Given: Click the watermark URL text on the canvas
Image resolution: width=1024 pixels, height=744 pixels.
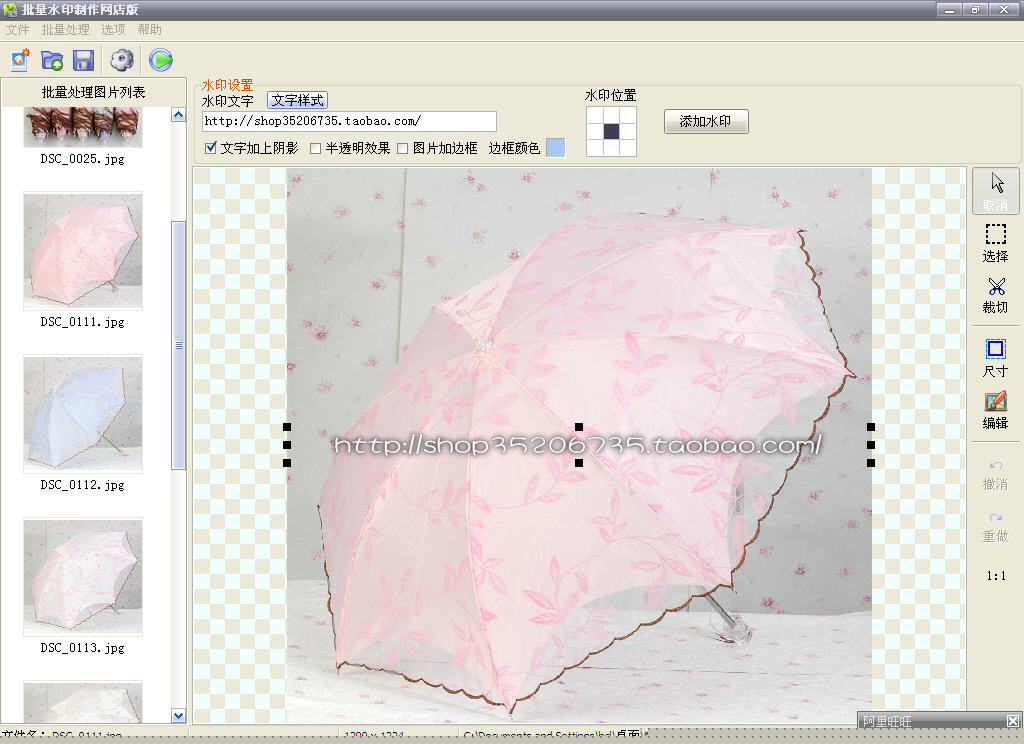Looking at the screenshot, I should point(578,445).
